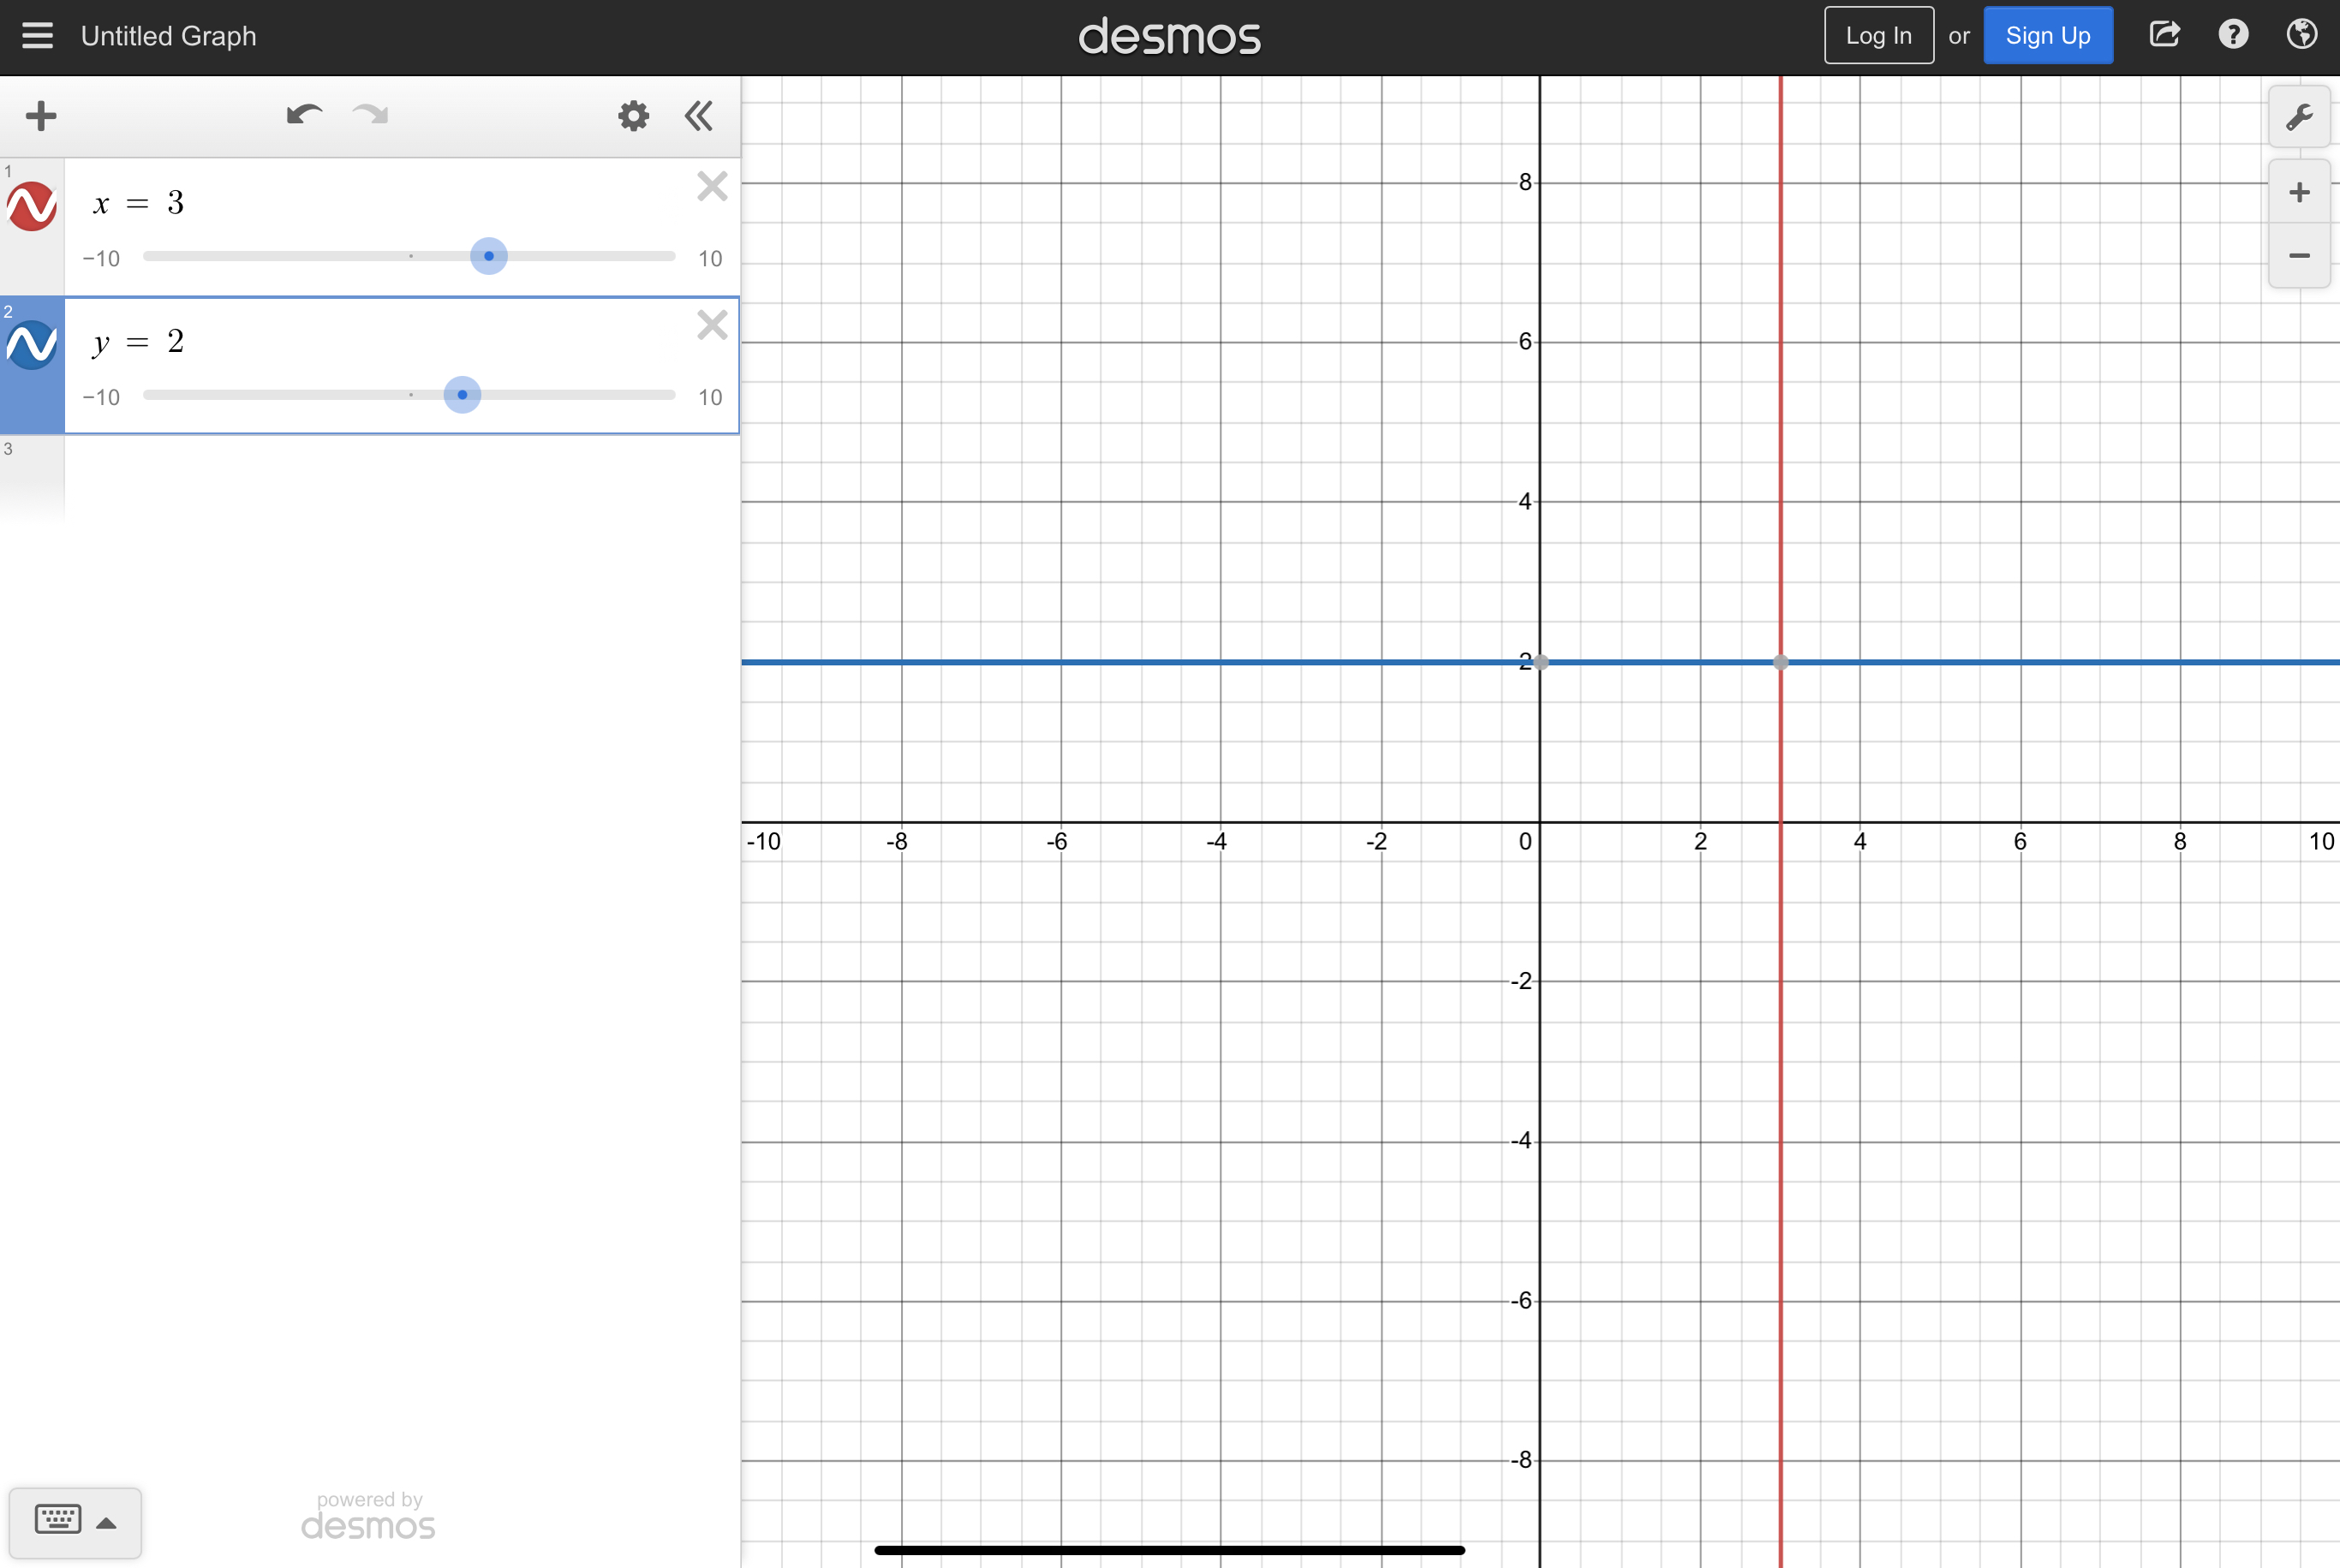This screenshot has height=1568, width=2340.
Task: Click the Sign Up button
Action: tap(2047, 36)
